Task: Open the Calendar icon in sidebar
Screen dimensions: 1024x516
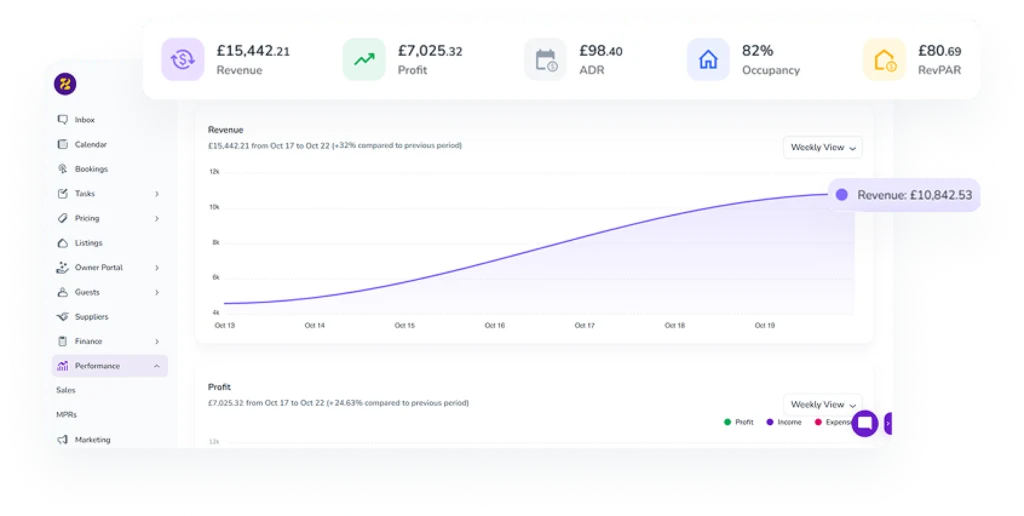Action: [x=63, y=145]
